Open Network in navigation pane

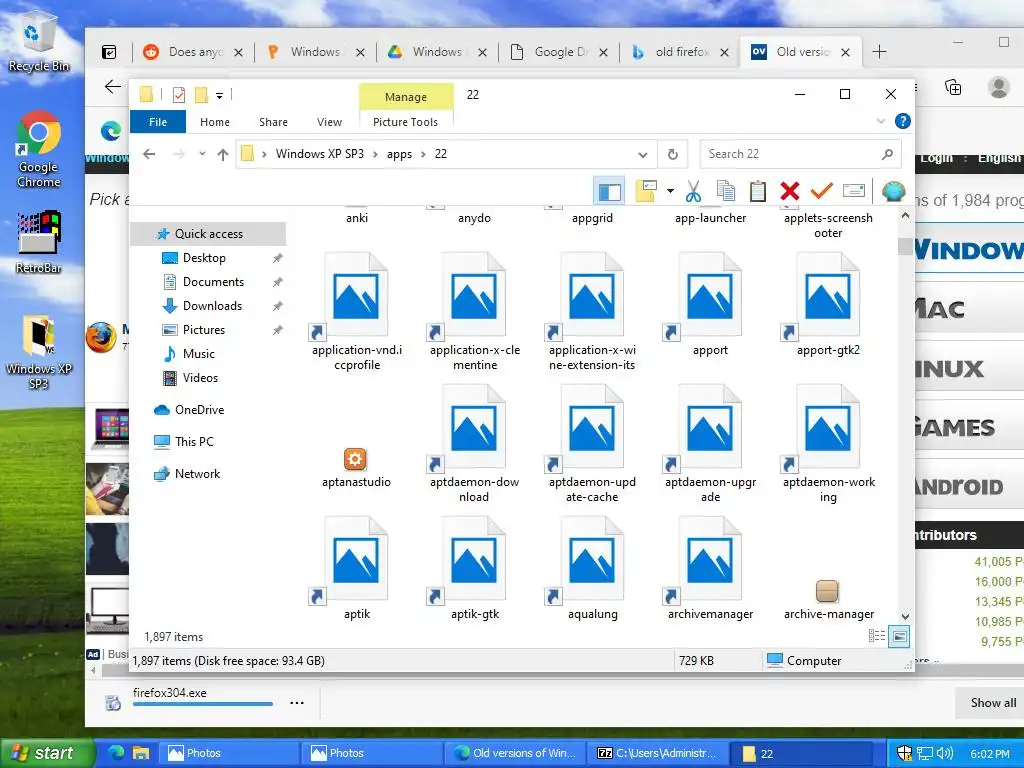[197, 473]
